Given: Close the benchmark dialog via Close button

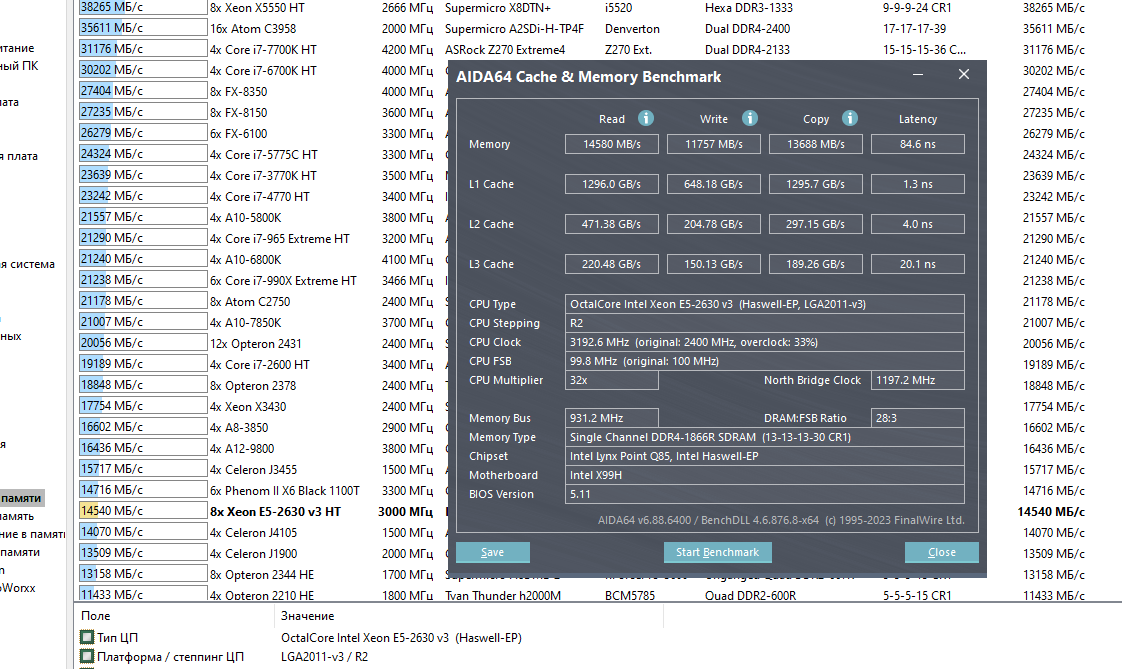Looking at the screenshot, I should coord(941,552).
